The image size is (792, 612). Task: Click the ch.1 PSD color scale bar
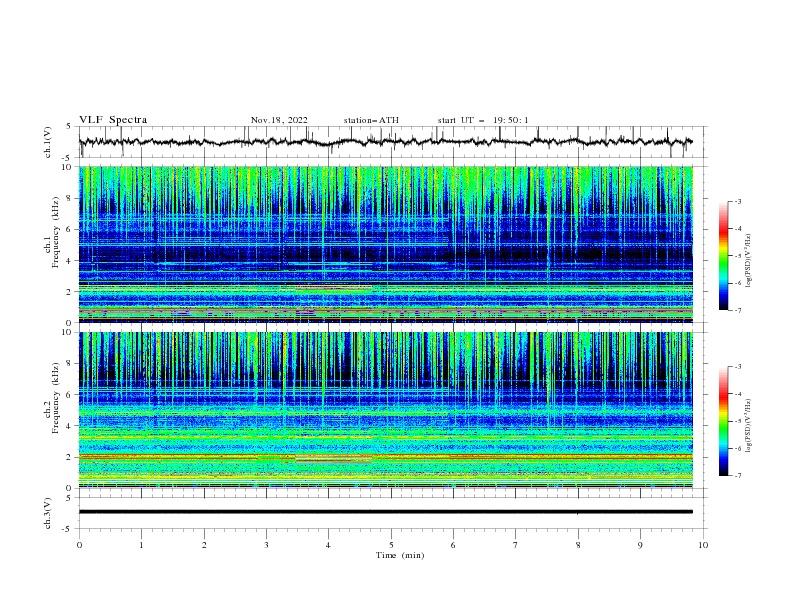(x=723, y=256)
